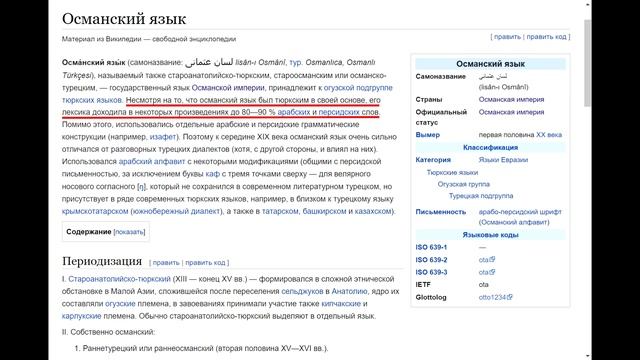The width and height of the screenshot is (640, 360).
Task: Open the top 'править код' link
Action: 546,37
